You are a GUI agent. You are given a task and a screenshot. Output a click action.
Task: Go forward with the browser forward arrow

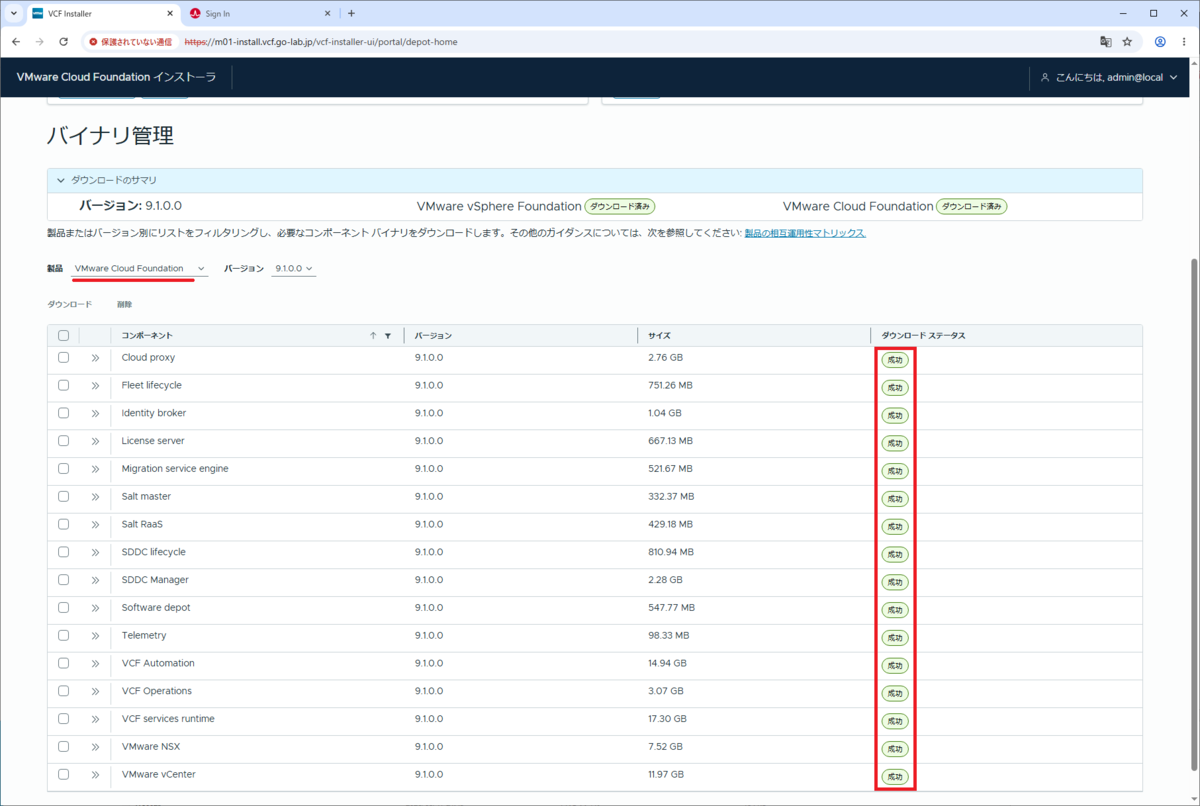39,42
